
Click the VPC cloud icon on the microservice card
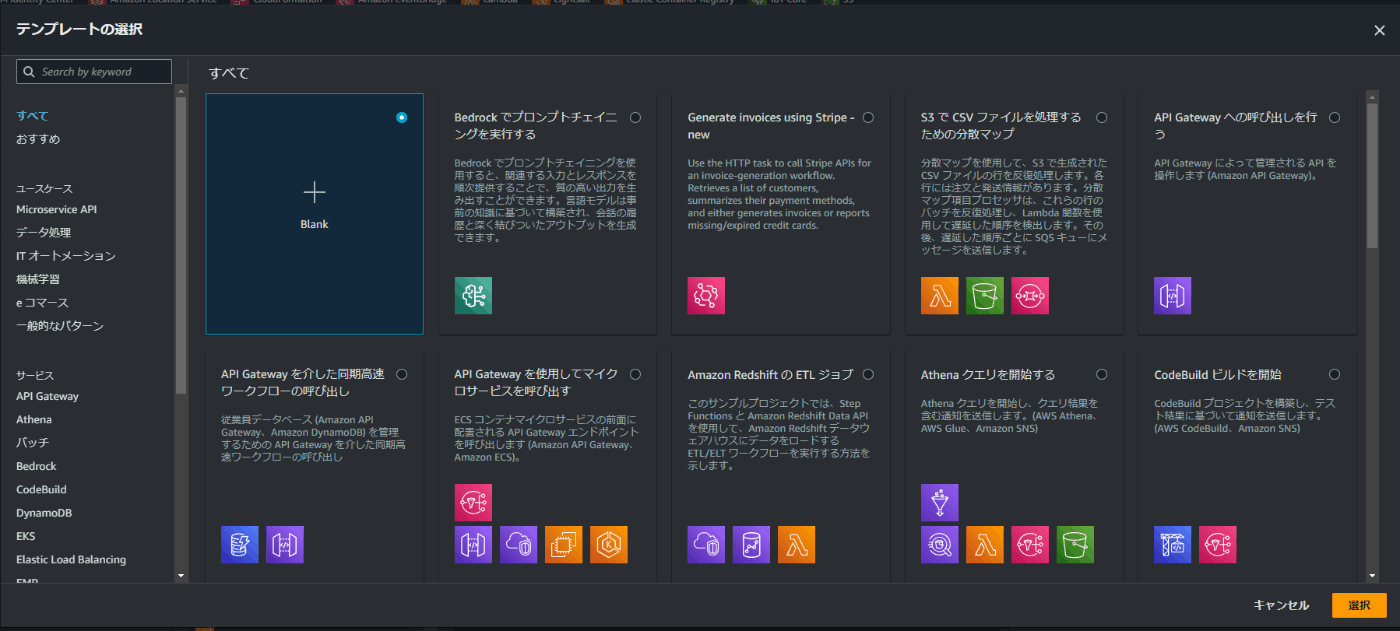tap(519, 545)
